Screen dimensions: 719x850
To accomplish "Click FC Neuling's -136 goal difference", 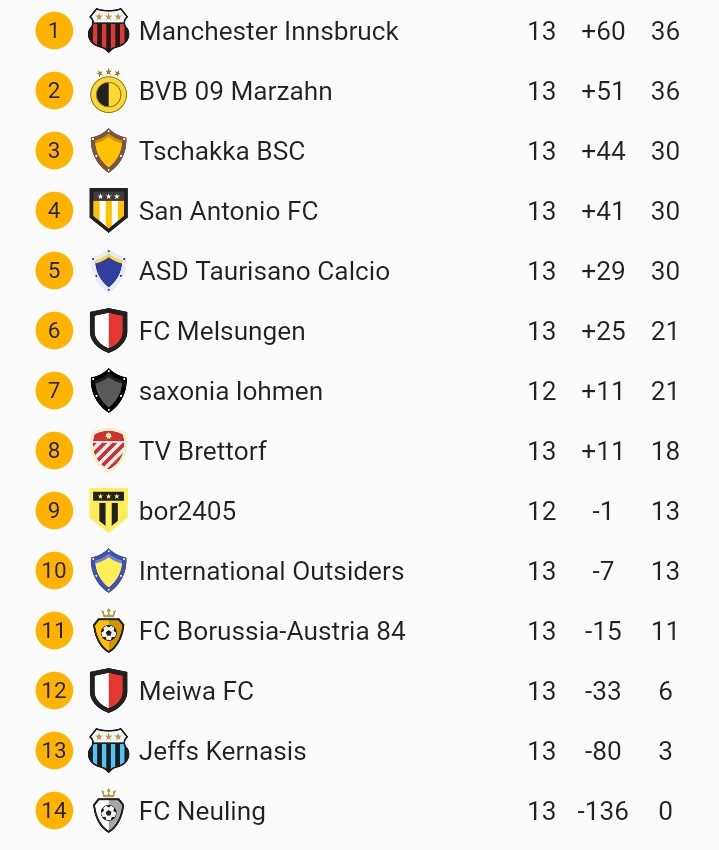I will pos(603,811).
